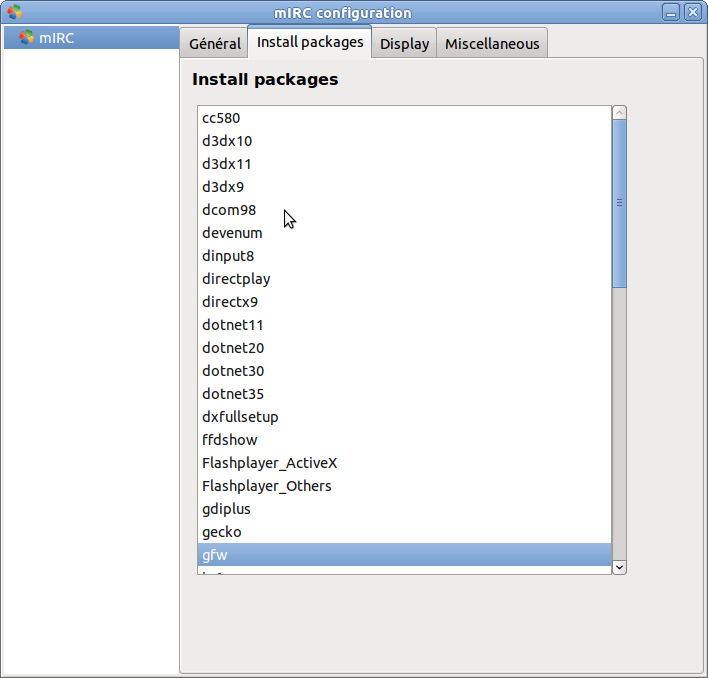
Task: Switch to the Général tab
Action: pos(214,44)
